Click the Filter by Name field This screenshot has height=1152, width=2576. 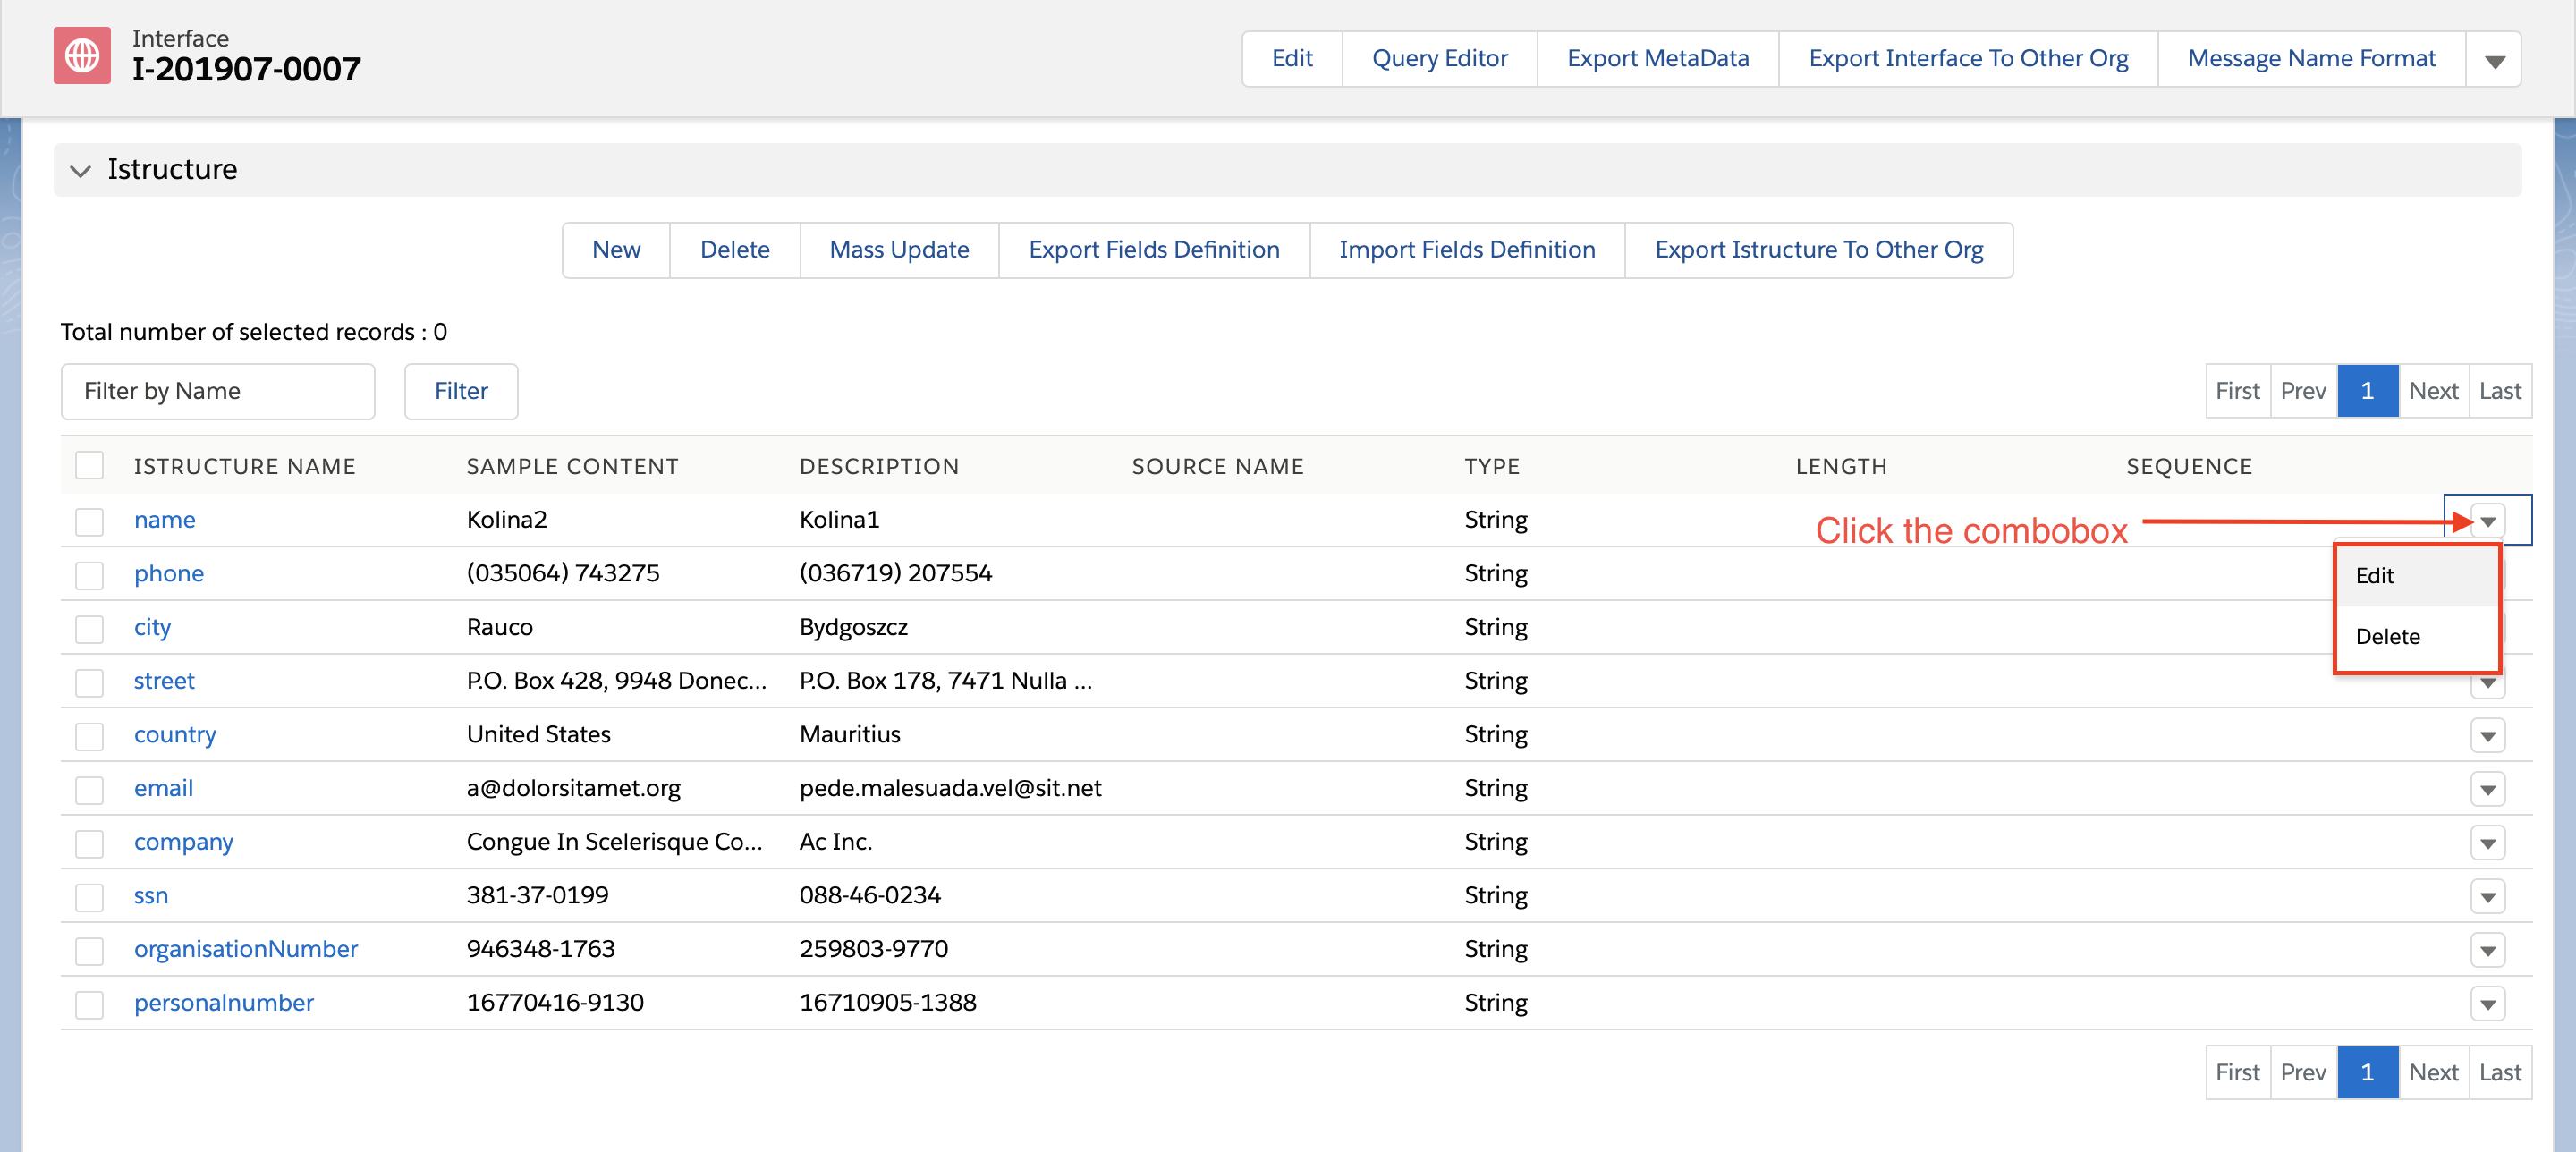(x=217, y=391)
